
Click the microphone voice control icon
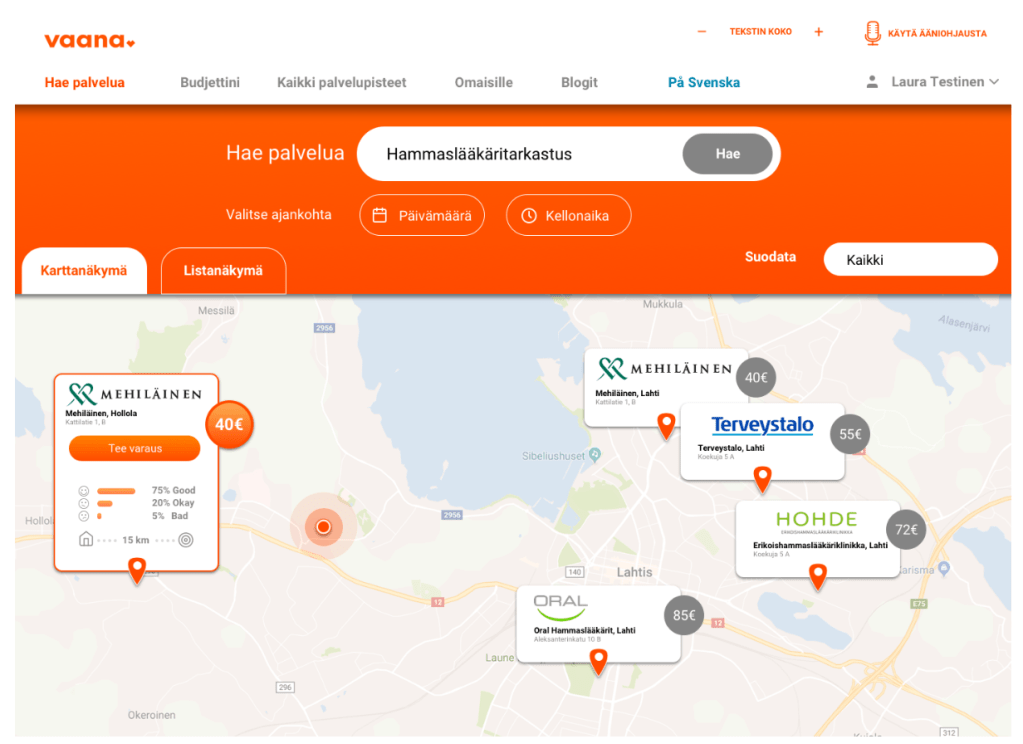[872, 33]
